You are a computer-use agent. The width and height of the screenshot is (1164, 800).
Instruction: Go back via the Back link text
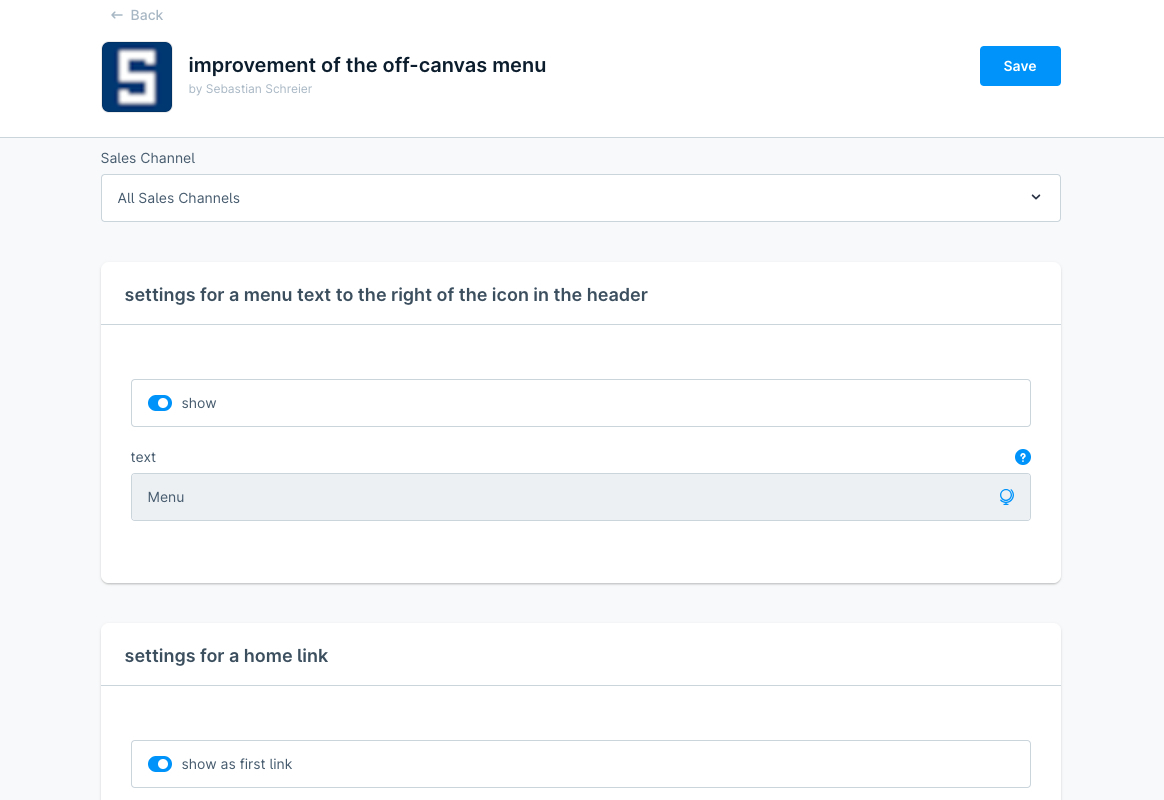pyautogui.click(x=146, y=15)
